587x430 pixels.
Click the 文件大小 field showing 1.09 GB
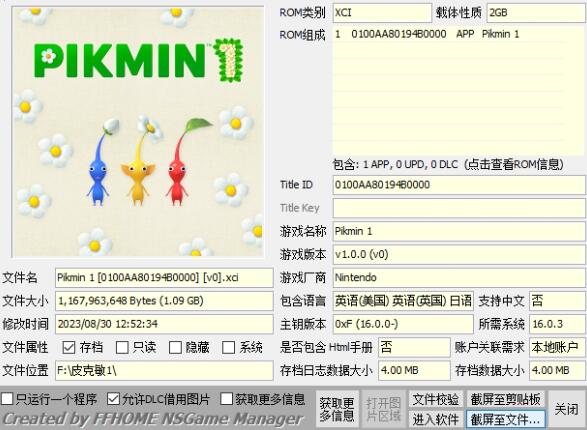click(x=164, y=301)
